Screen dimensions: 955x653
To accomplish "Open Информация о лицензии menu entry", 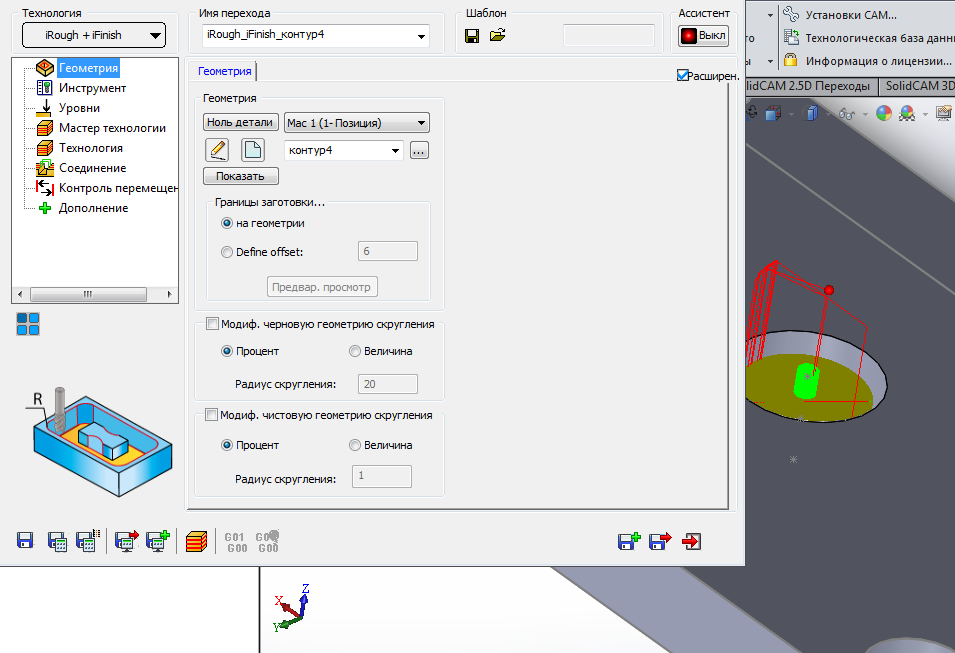I will pos(868,61).
